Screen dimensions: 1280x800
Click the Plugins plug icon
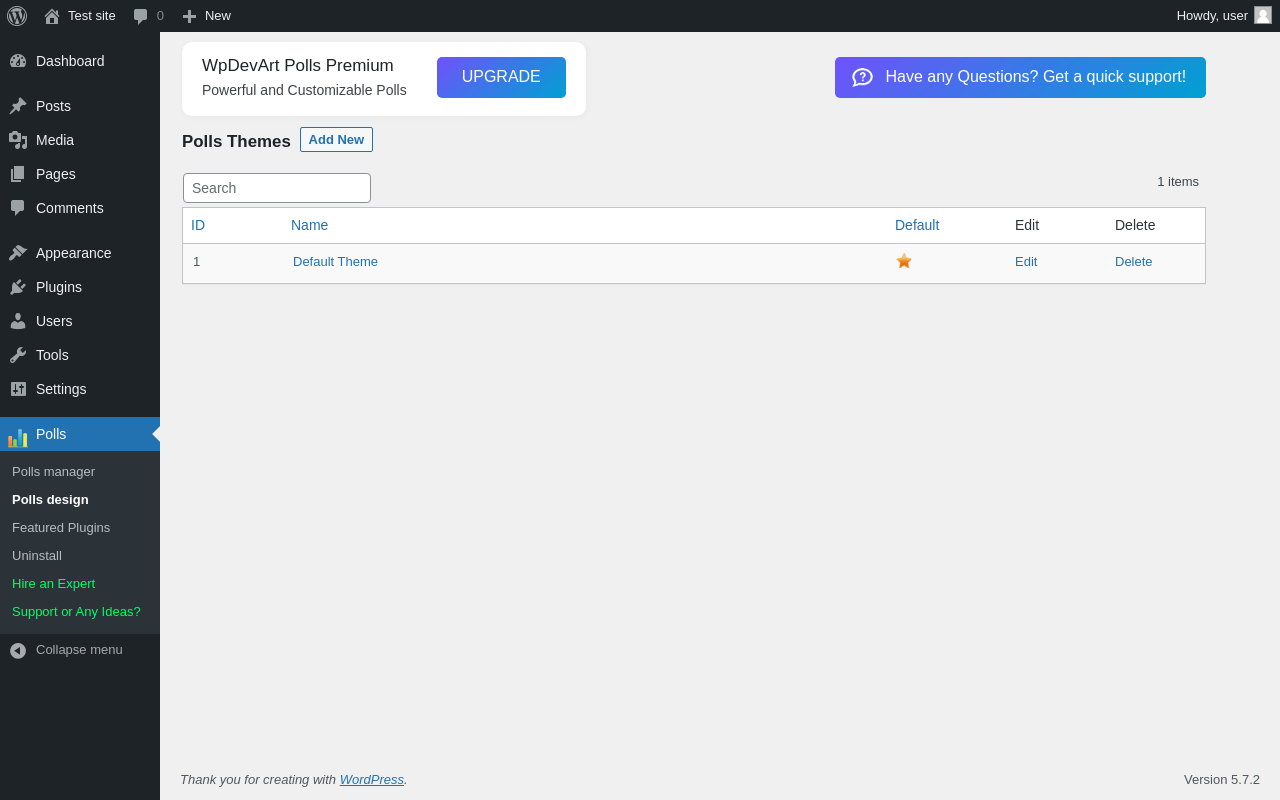coord(18,287)
